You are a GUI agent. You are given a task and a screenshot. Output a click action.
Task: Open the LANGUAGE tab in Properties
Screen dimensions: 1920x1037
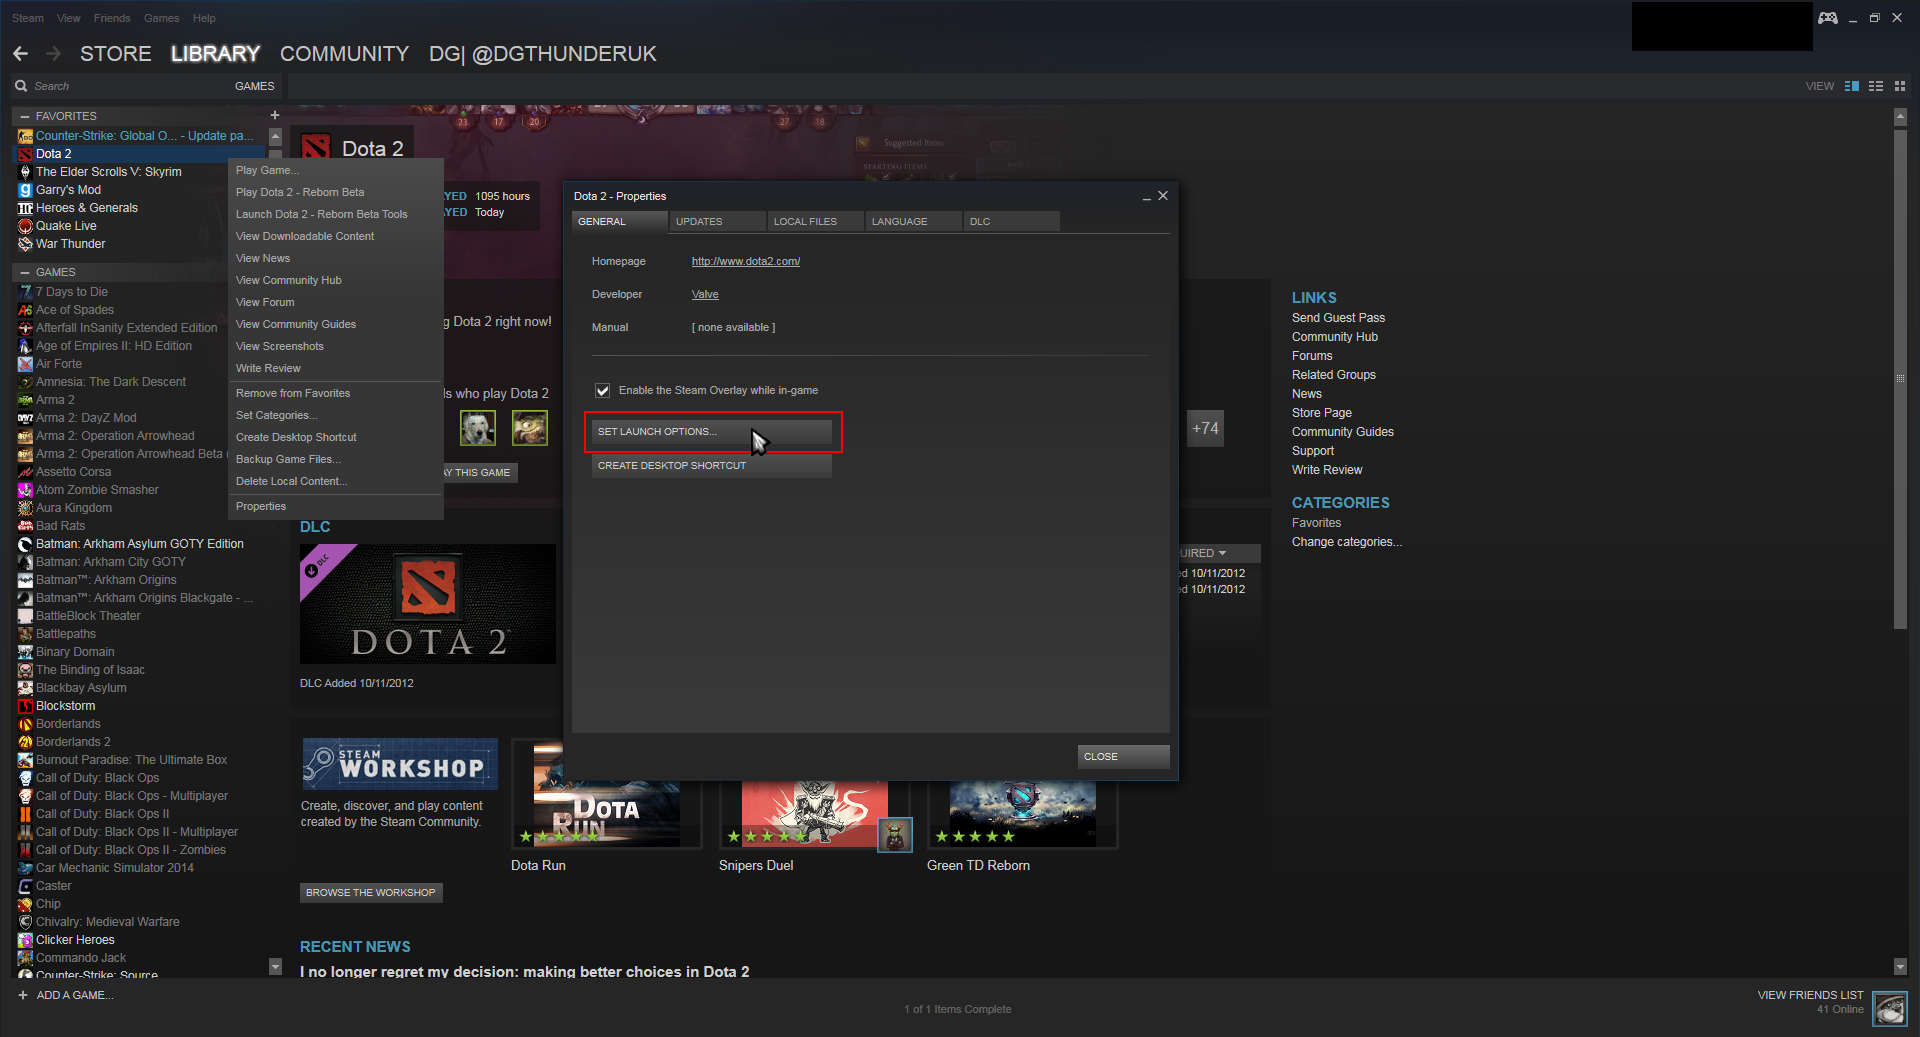(x=913, y=221)
